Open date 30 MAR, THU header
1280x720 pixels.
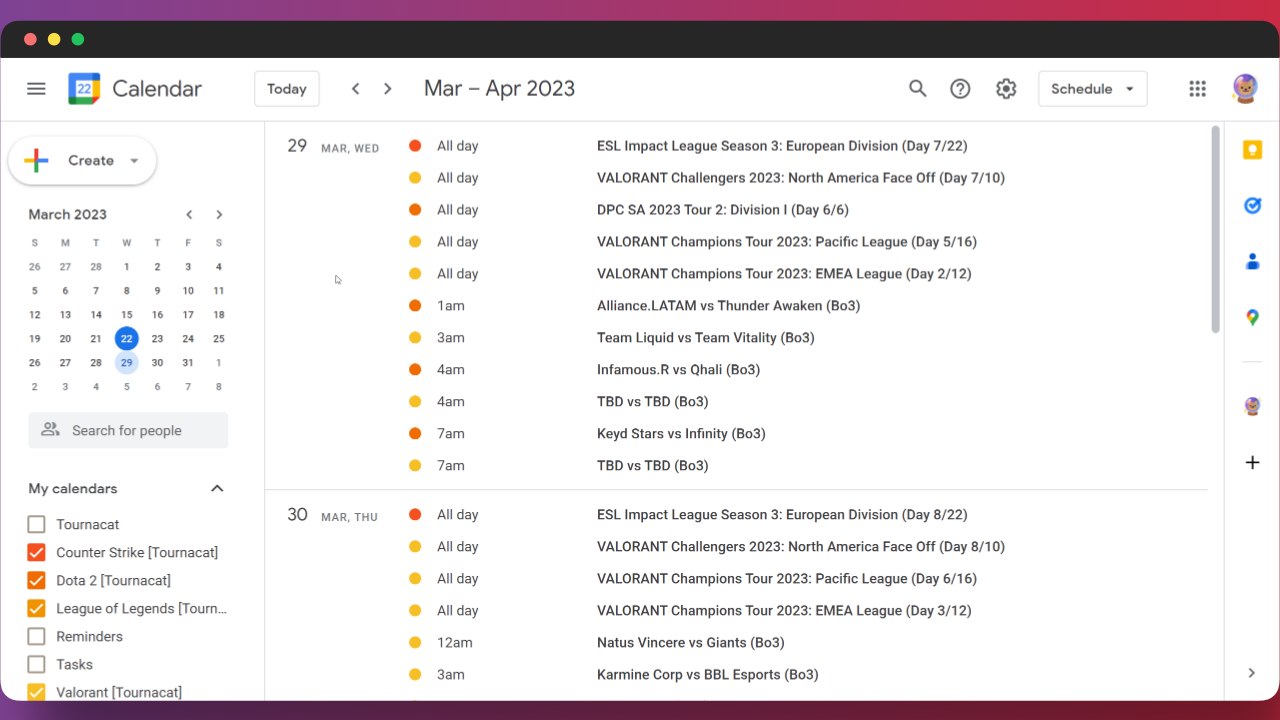(x=333, y=515)
